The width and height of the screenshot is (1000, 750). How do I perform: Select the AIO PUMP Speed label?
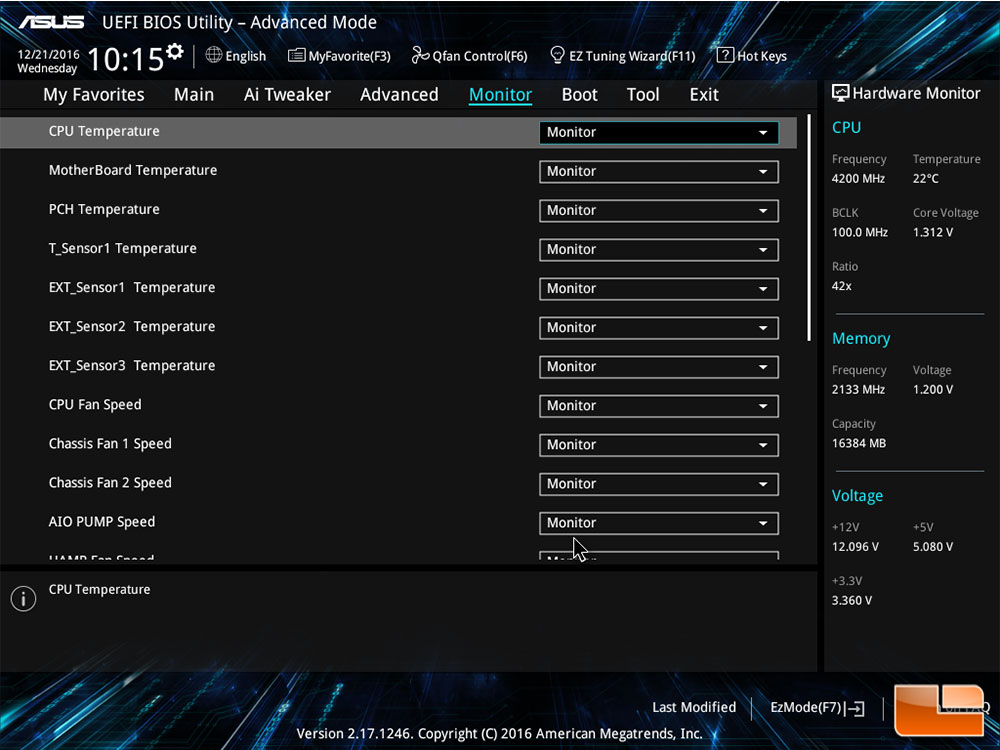tap(101, 522)
